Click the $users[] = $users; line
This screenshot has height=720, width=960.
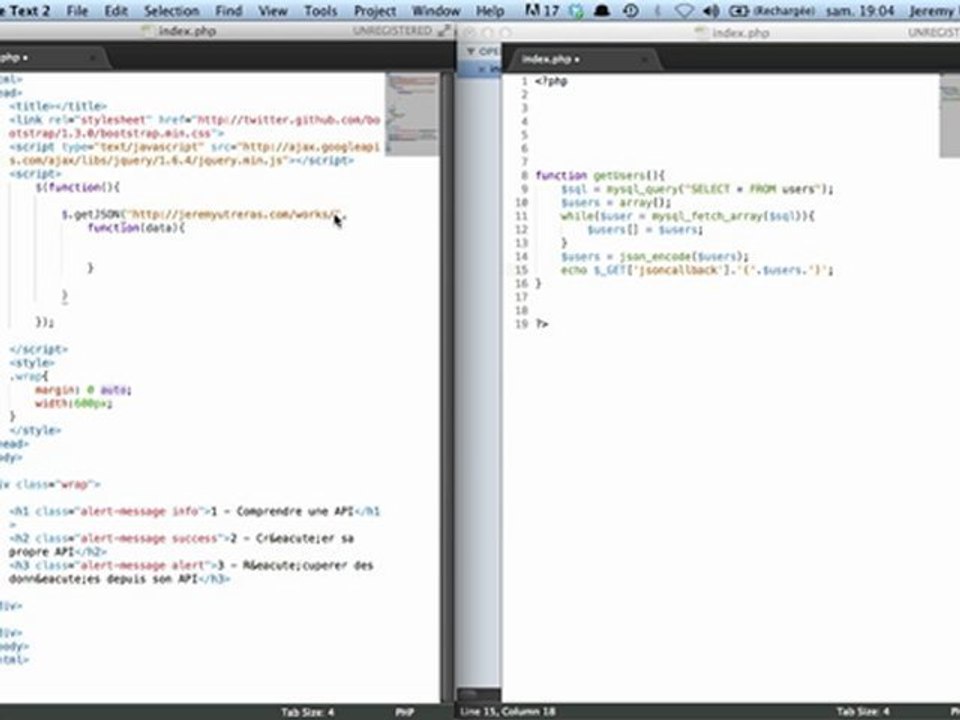click(645, 230)
